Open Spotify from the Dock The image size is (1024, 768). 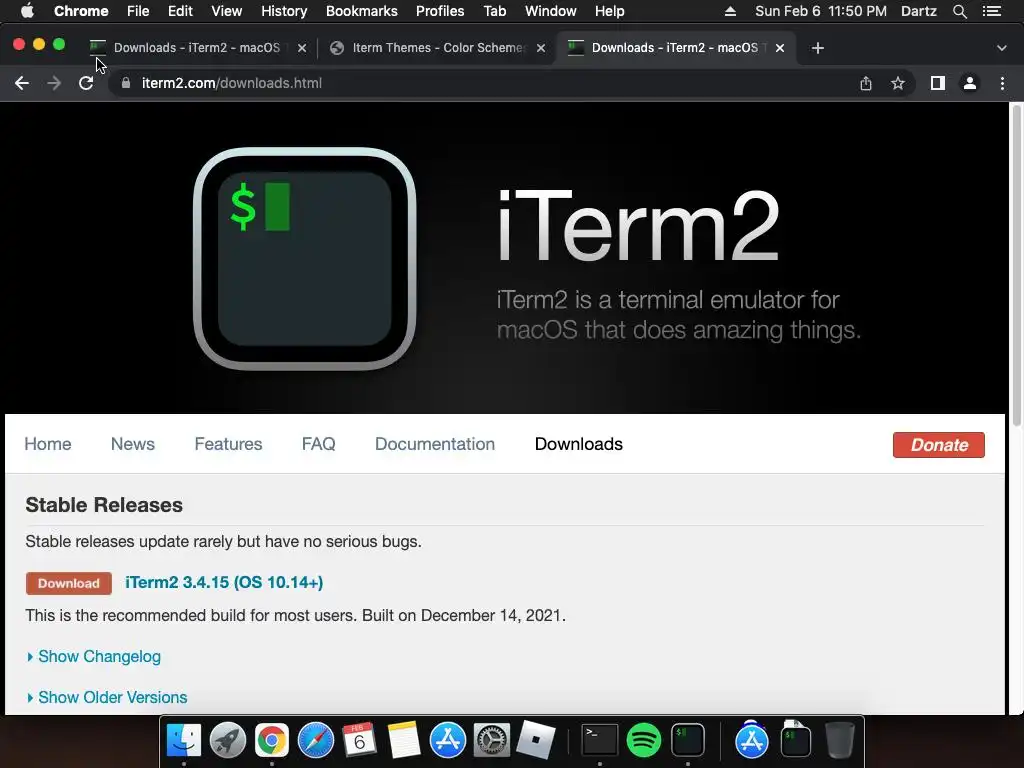[643, 740]
